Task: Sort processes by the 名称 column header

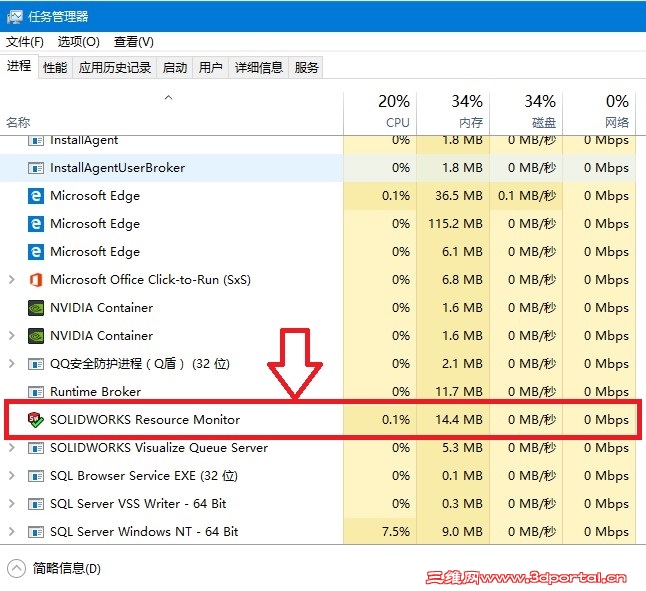Action: [171, 113]
